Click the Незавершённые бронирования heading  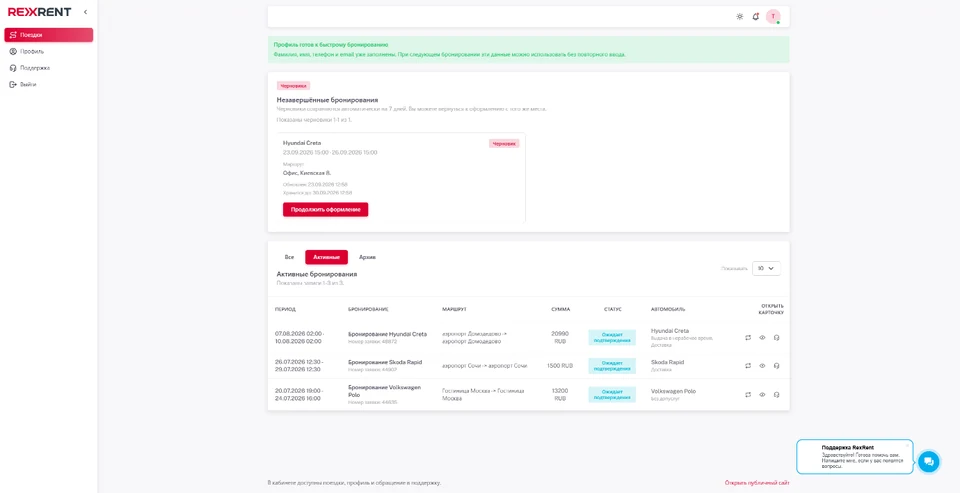pyautogui.click(x=327, y=100)
